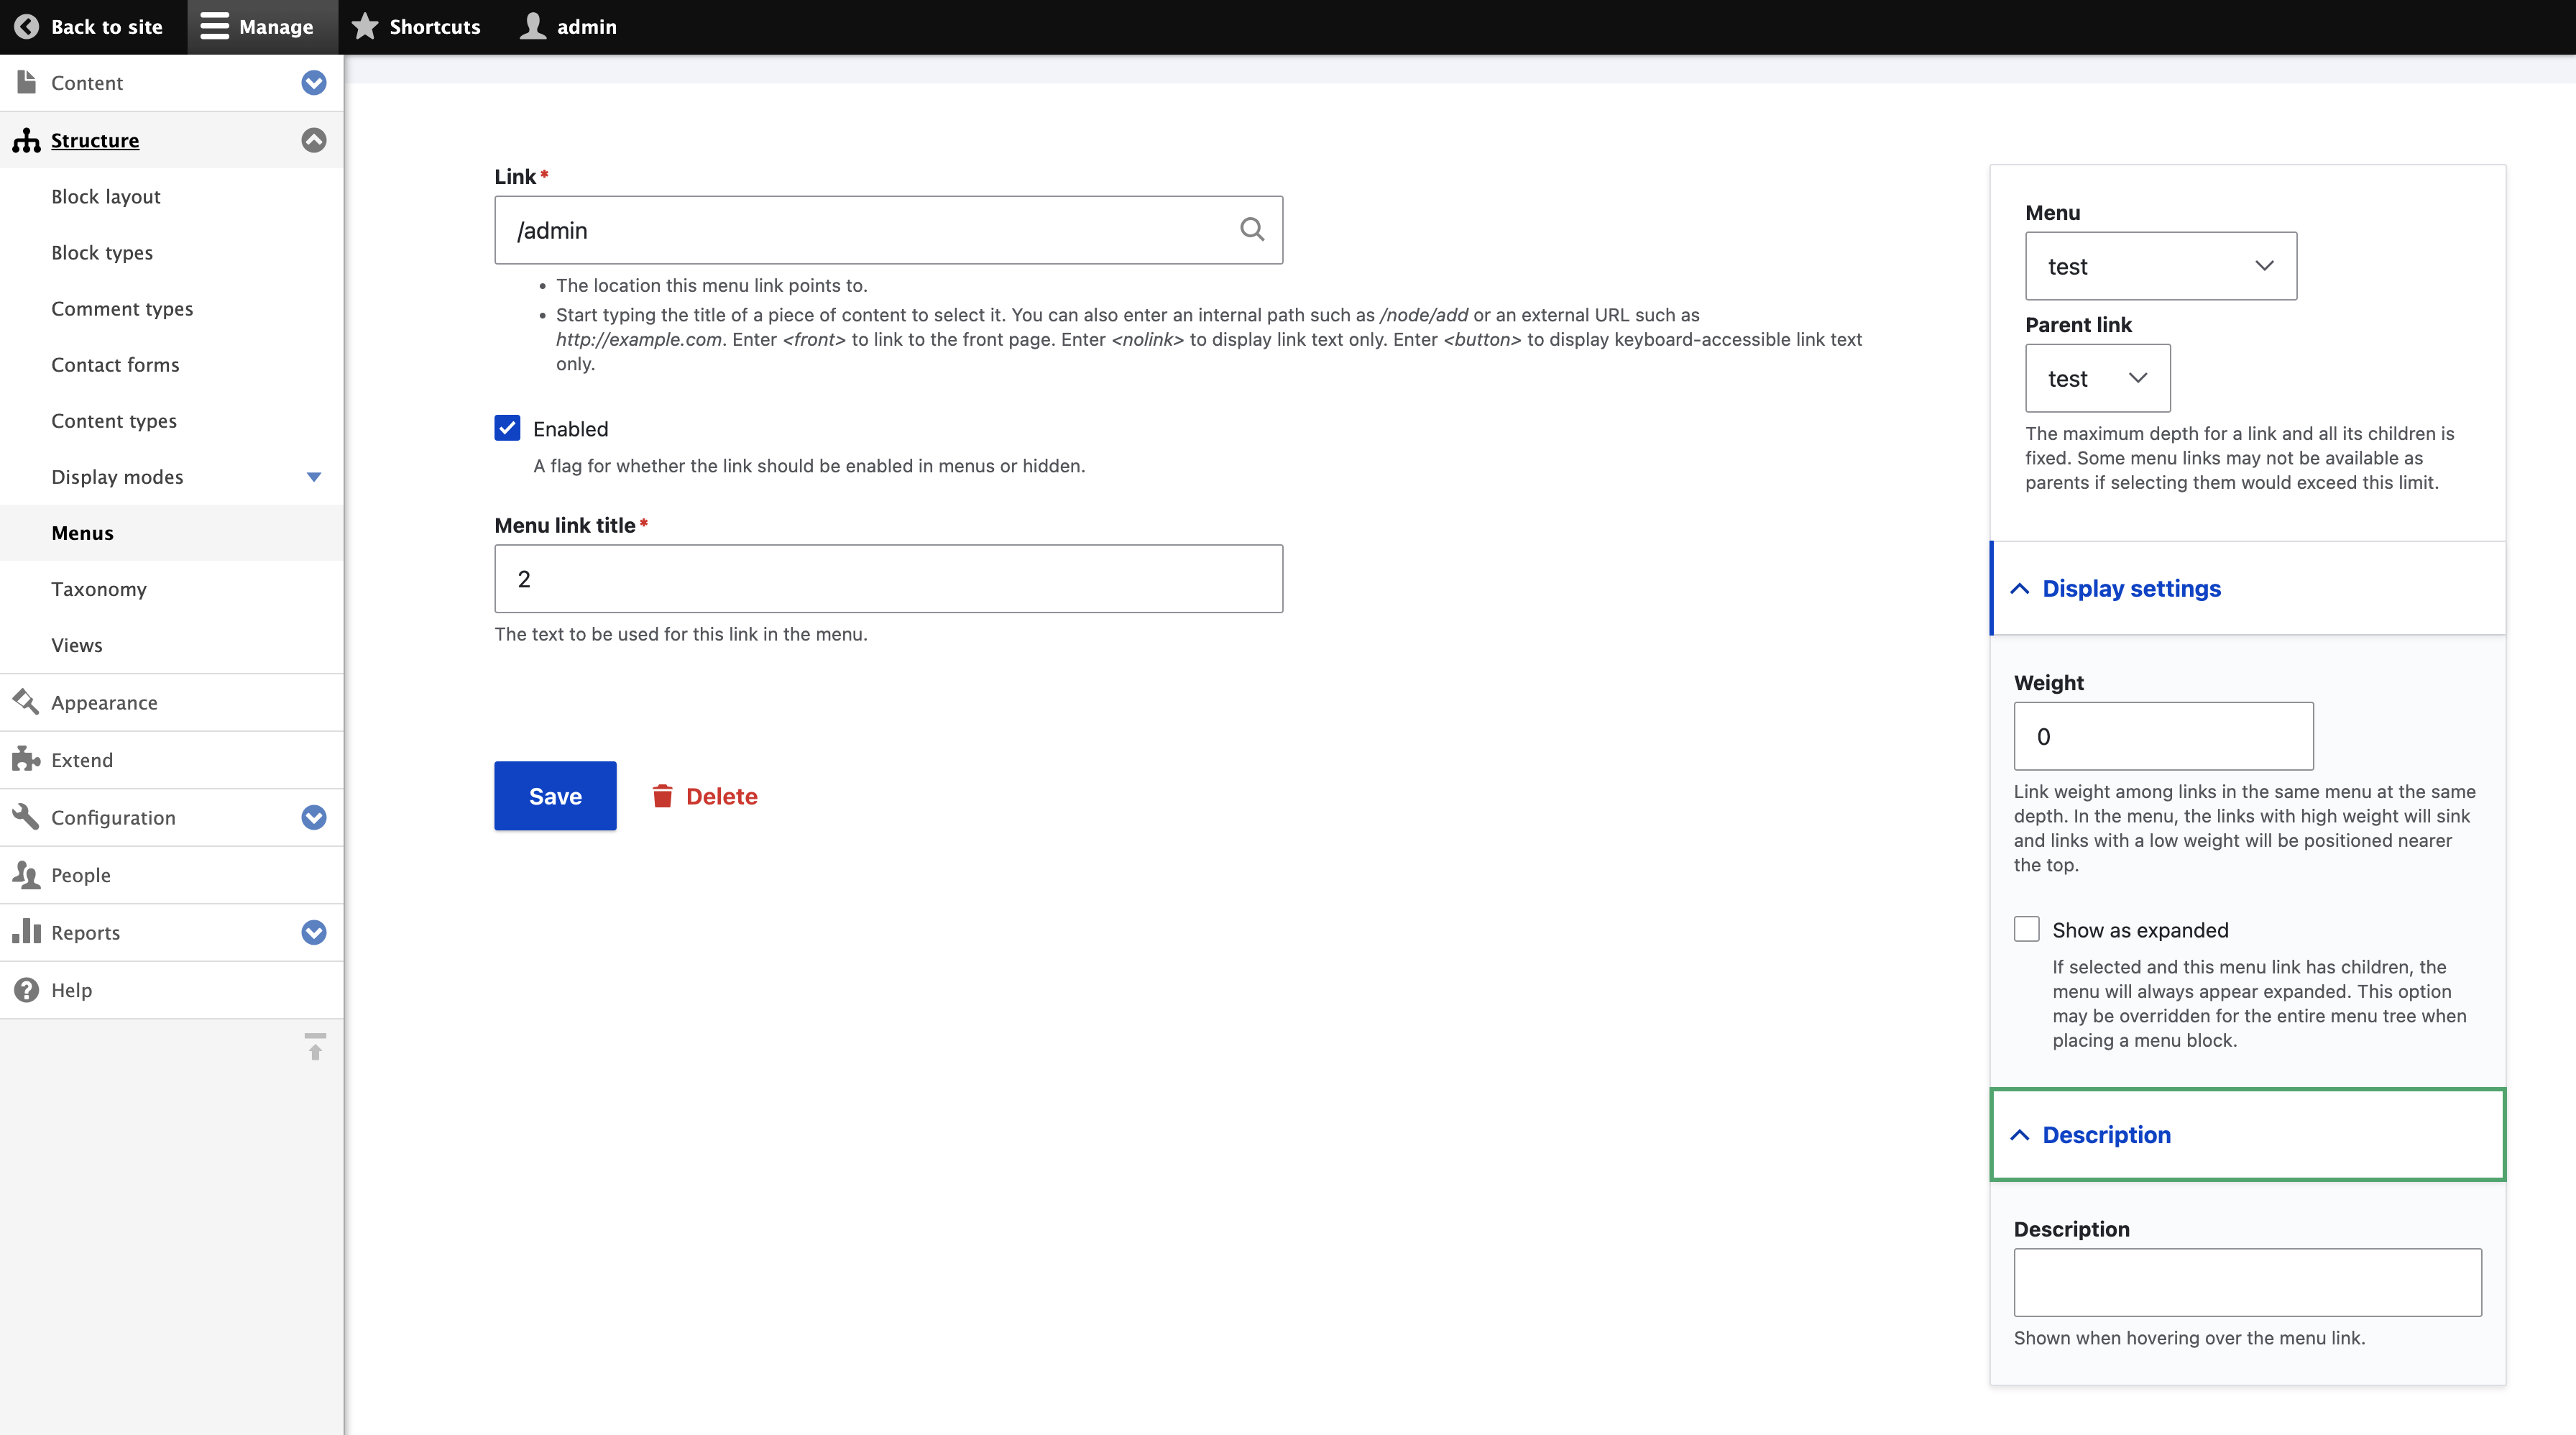Click the Menu link title field
This screenshot has width=2576, height=1435.
coord(888,579)
